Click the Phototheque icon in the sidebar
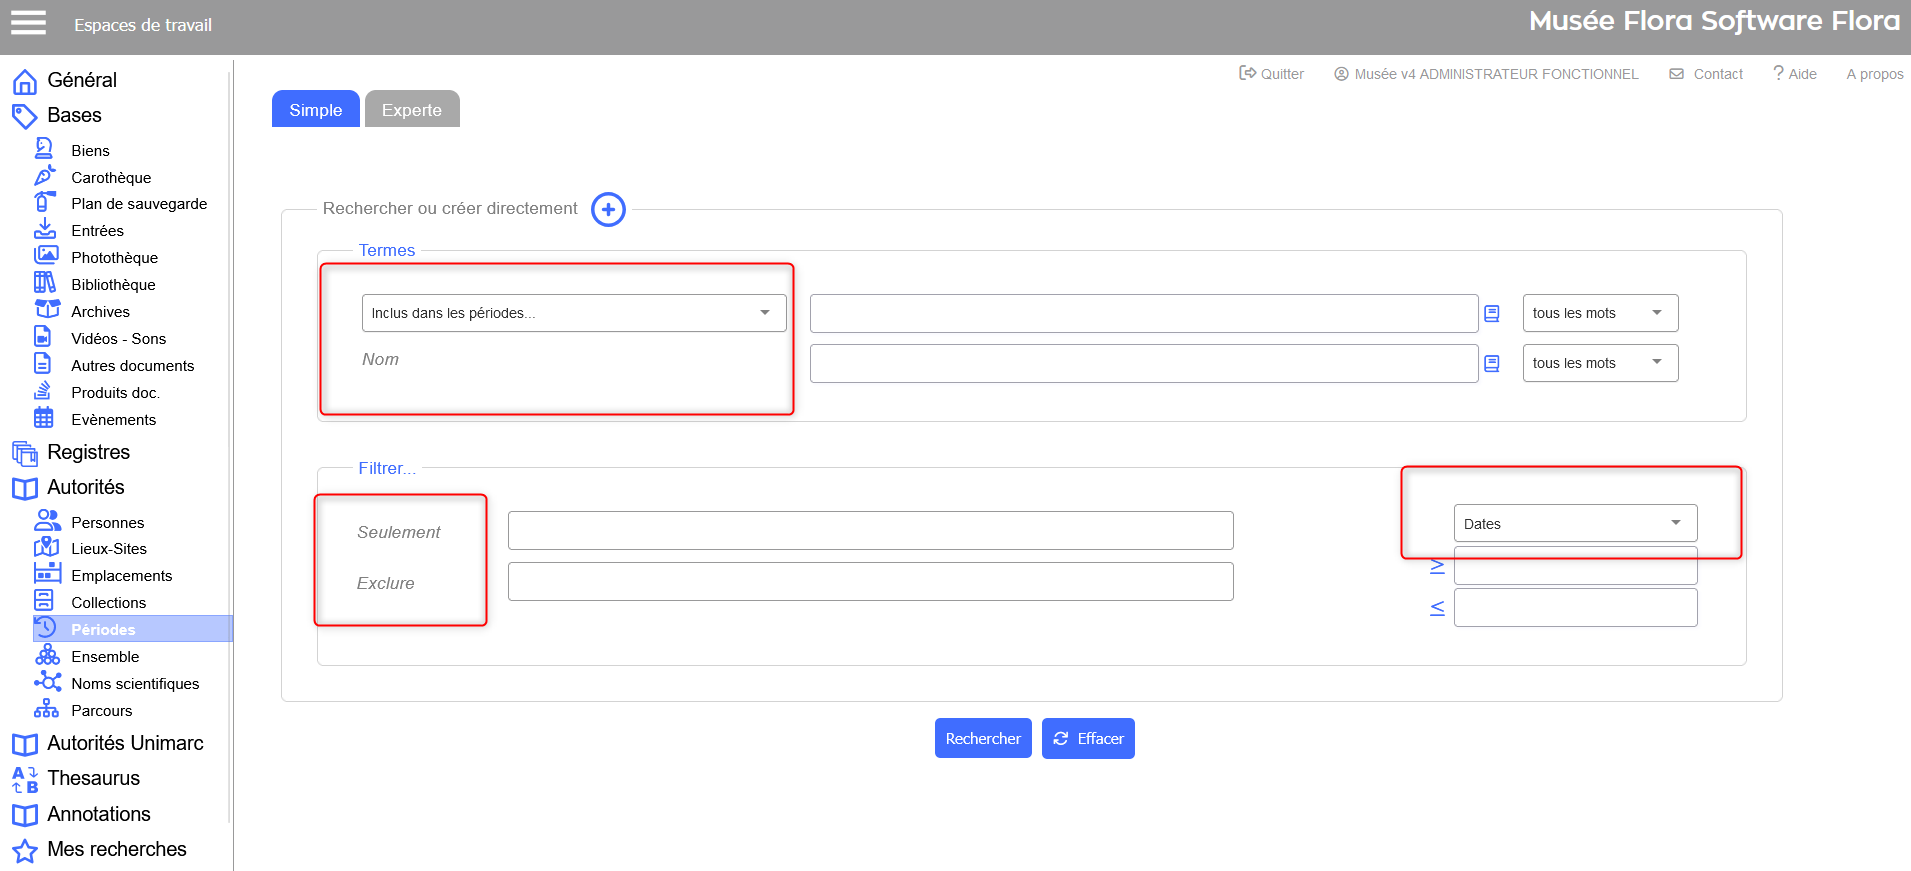The image size is (1911, 871). click(46, 256)
